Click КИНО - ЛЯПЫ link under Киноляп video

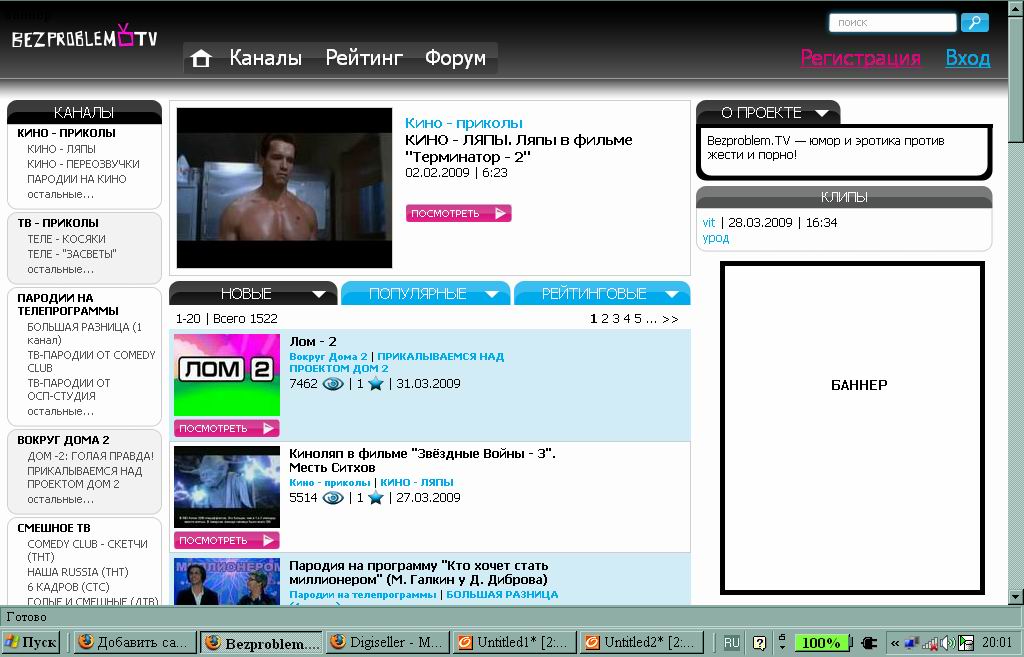click(417, 483)
